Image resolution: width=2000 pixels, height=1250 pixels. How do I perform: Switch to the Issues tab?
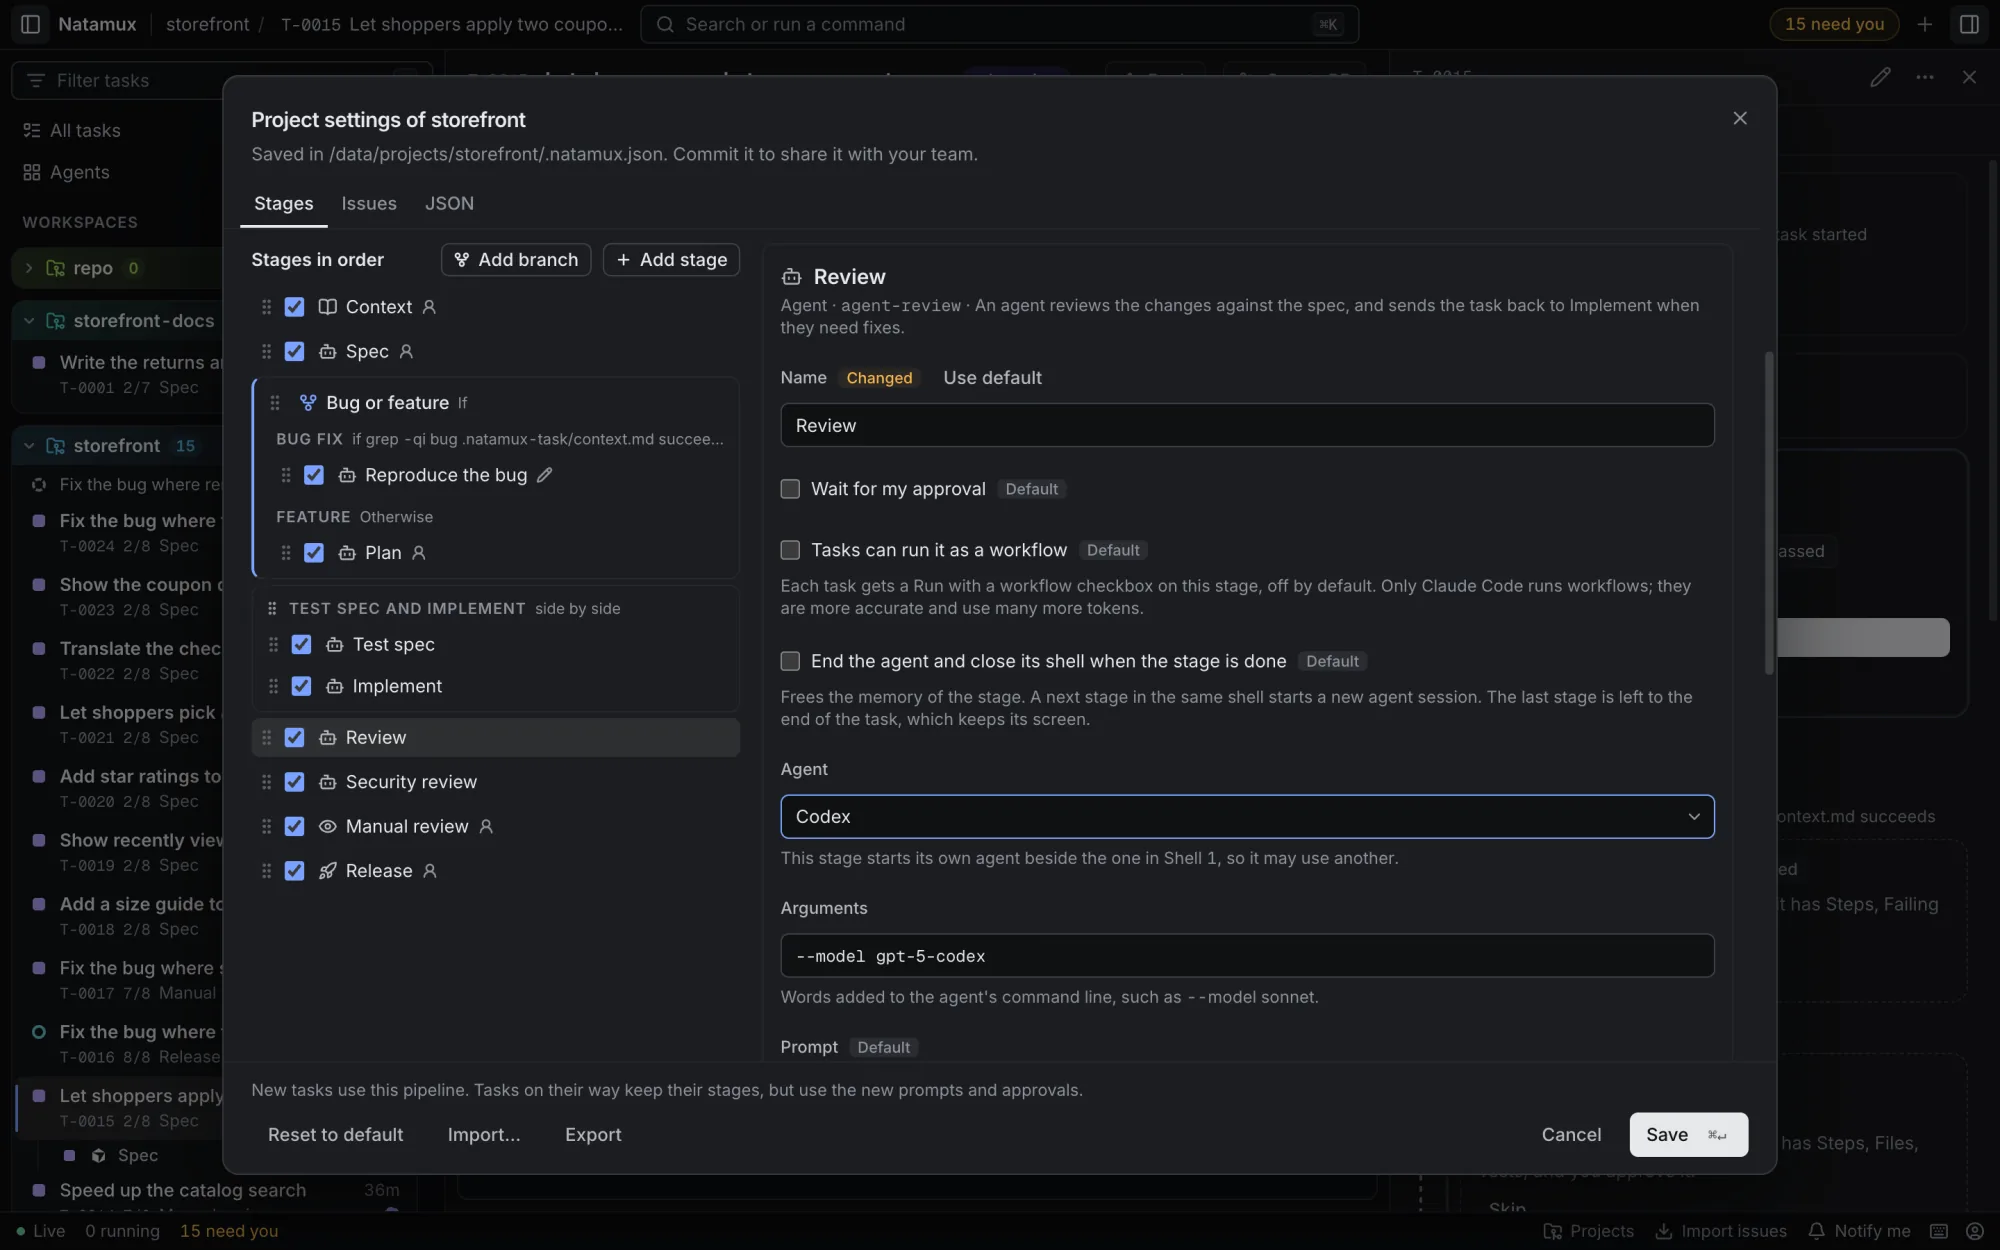pyautogui.click(x=369, y=203)
